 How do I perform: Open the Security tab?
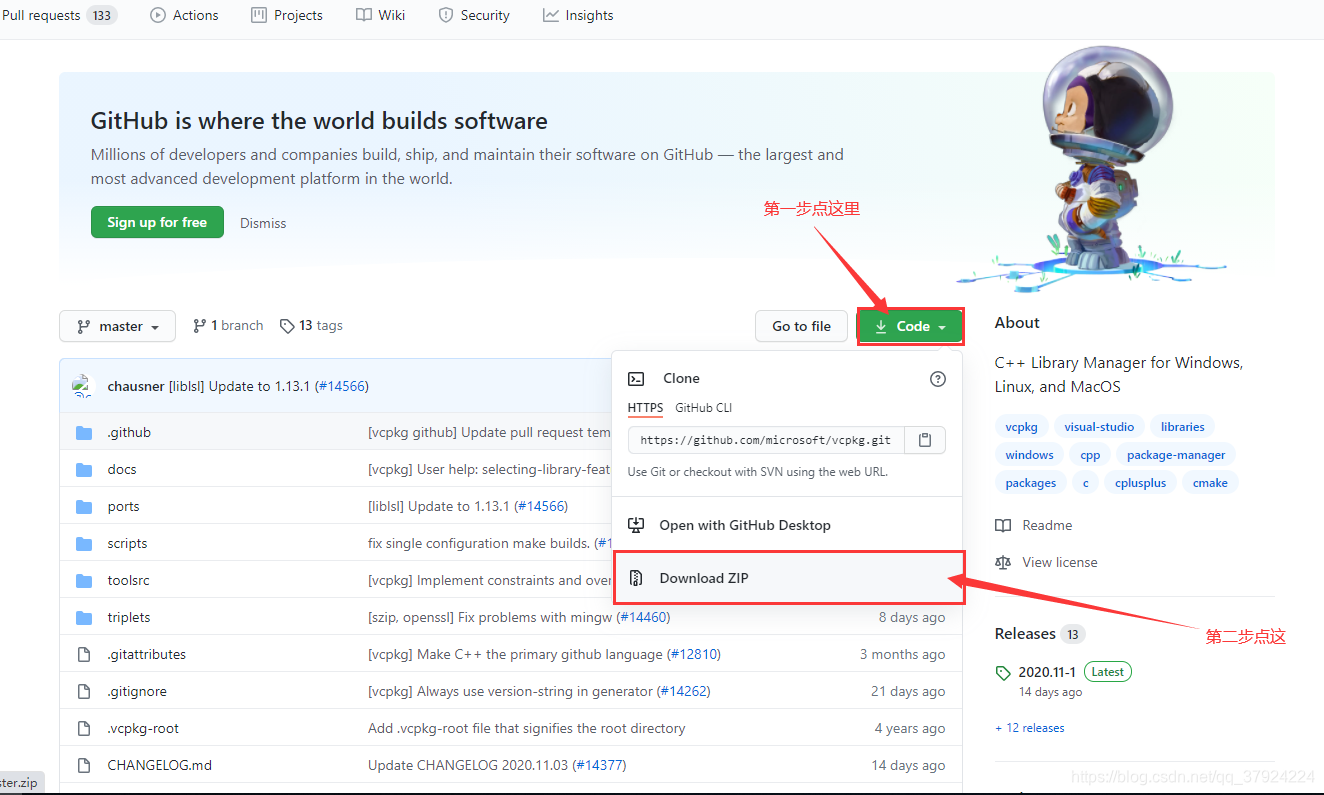474,15
